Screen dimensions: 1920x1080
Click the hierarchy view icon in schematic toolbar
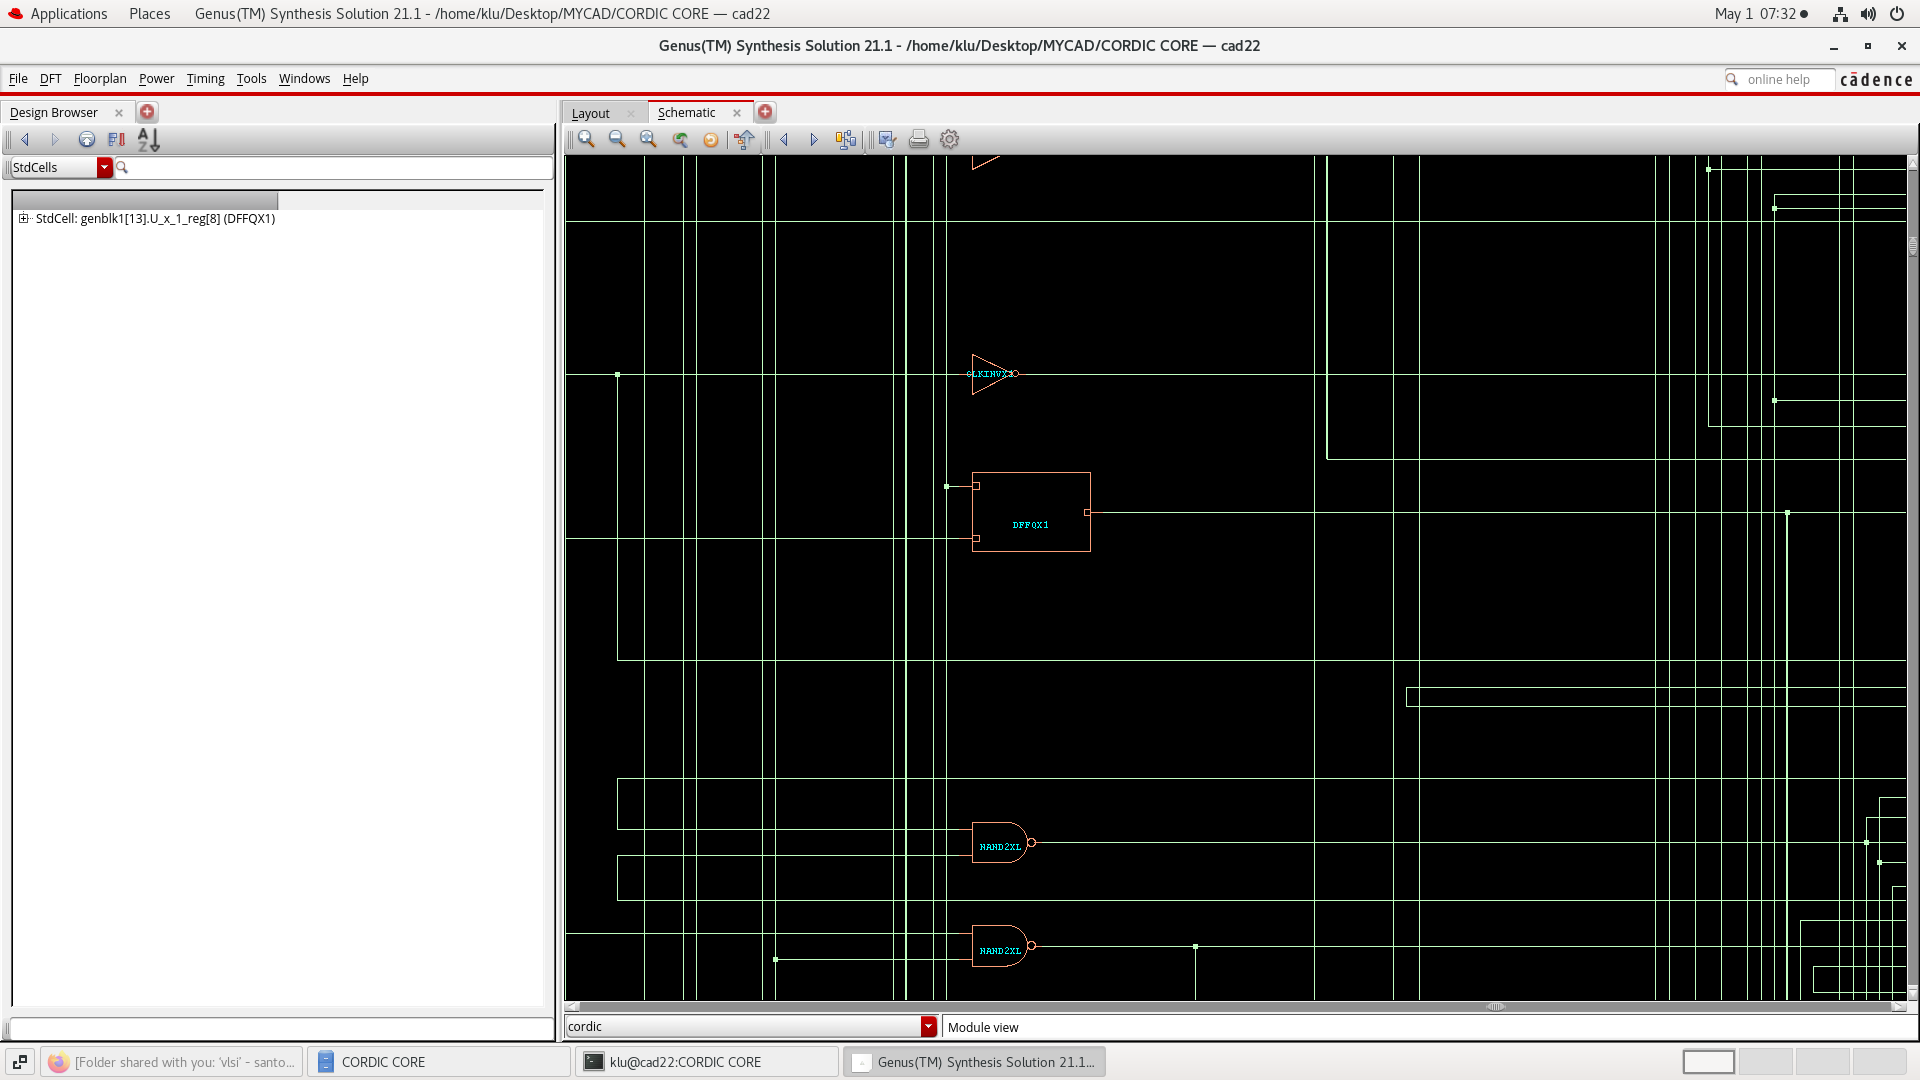point(846,140)
